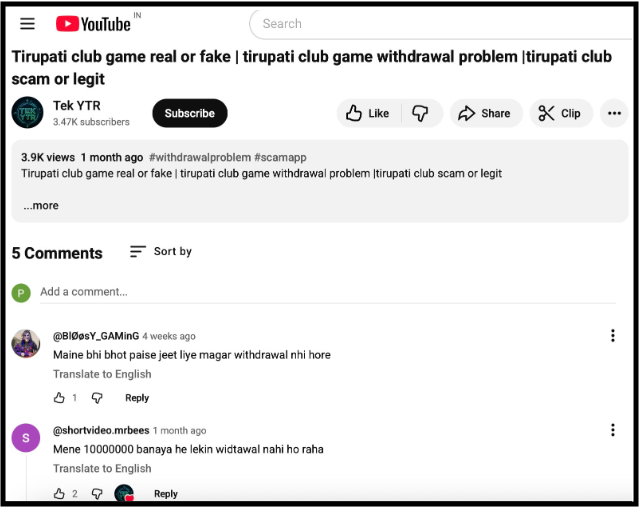This screenshot has width=640, height=507.
Task: Dislike the video
Action: (420, 113)
